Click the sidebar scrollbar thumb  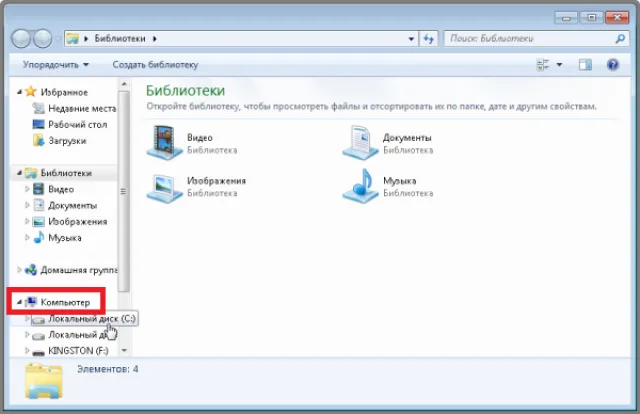(x=124, y=191)
